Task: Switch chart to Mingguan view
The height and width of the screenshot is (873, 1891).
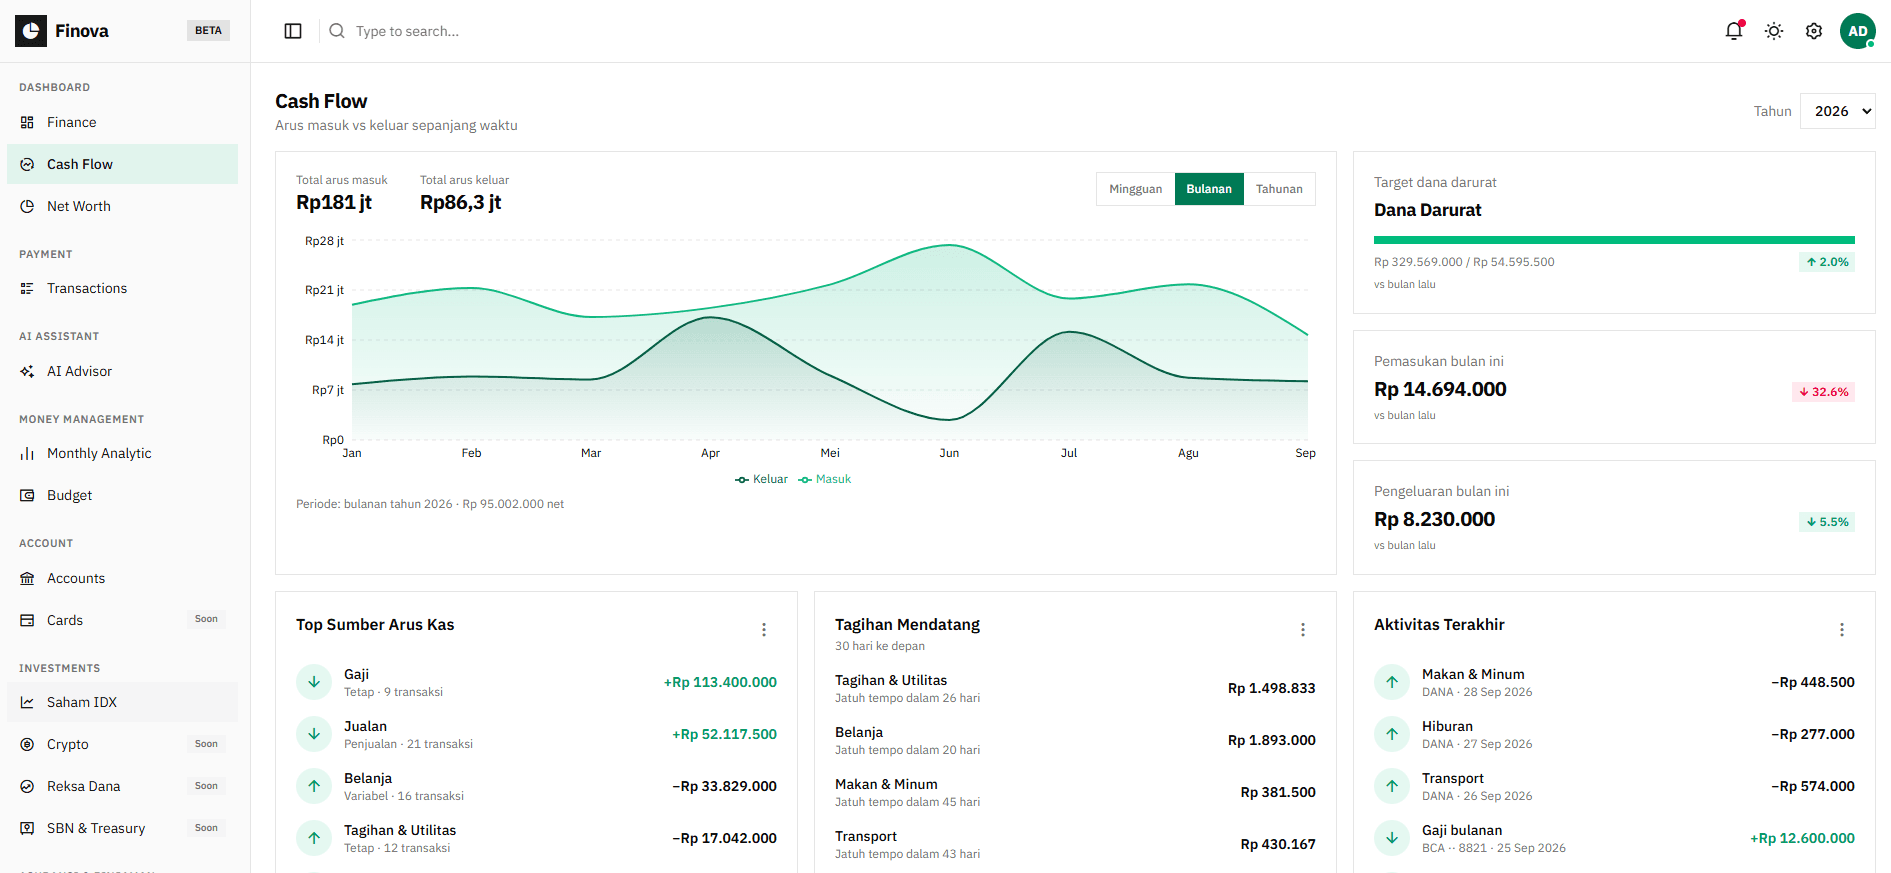Action: (x=1136, y=189)
